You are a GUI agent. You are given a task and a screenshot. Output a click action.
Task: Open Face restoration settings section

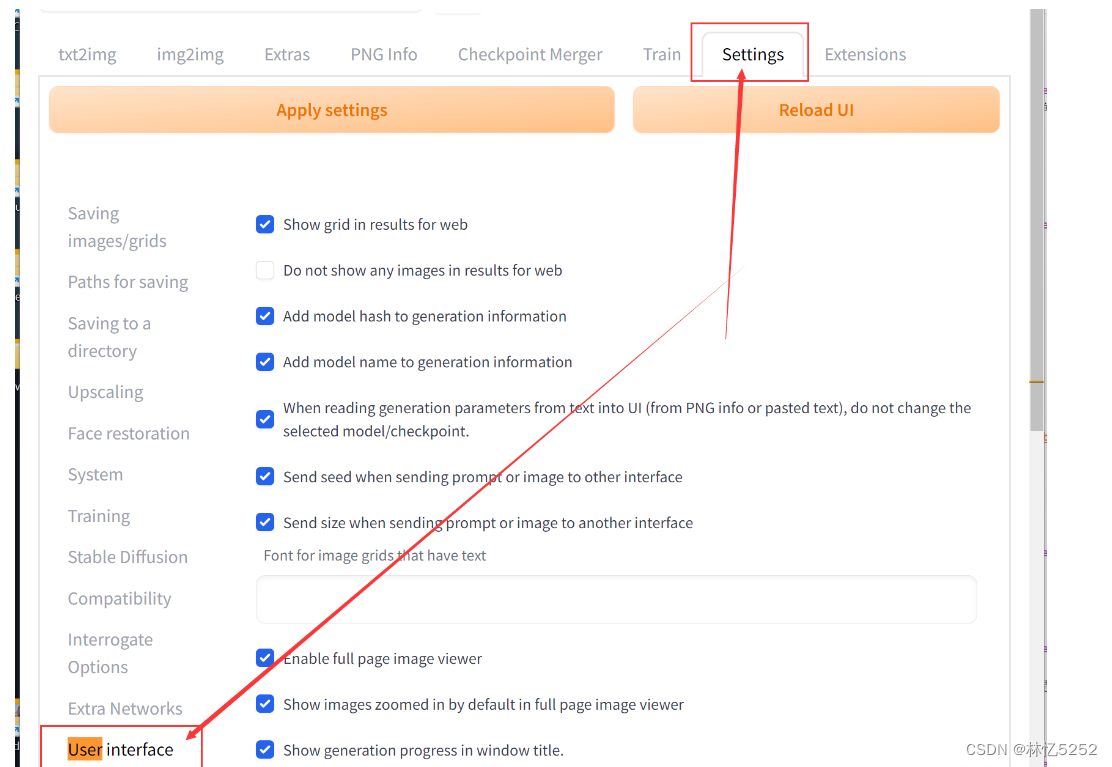coord(128,433)
